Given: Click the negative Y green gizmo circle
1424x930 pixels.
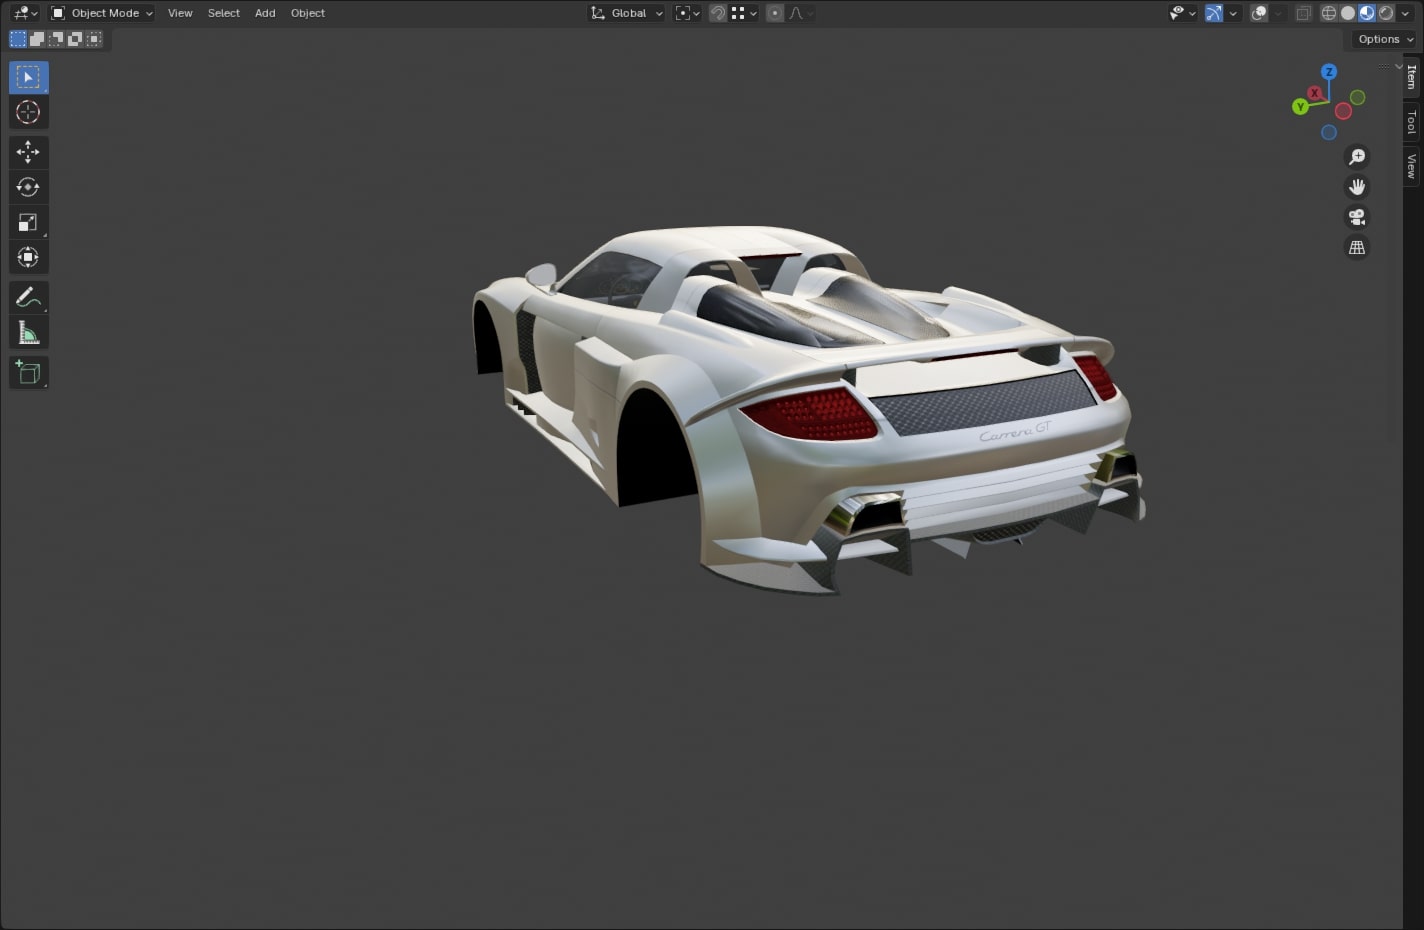Looking at the screenshot, I should pyautogui.click(x=1358, y=97).
